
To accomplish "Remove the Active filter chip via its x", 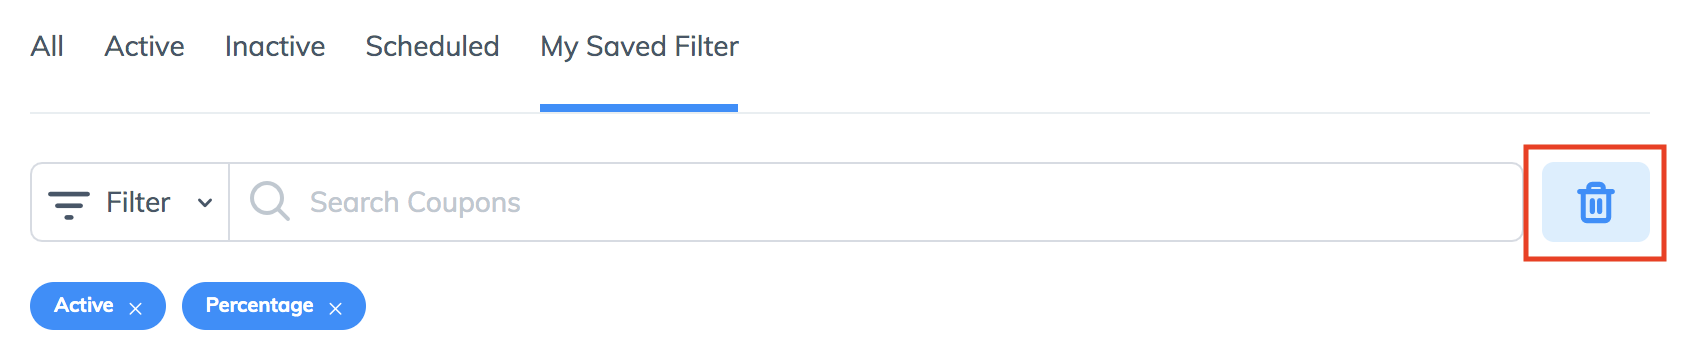I will pos(135,308).
